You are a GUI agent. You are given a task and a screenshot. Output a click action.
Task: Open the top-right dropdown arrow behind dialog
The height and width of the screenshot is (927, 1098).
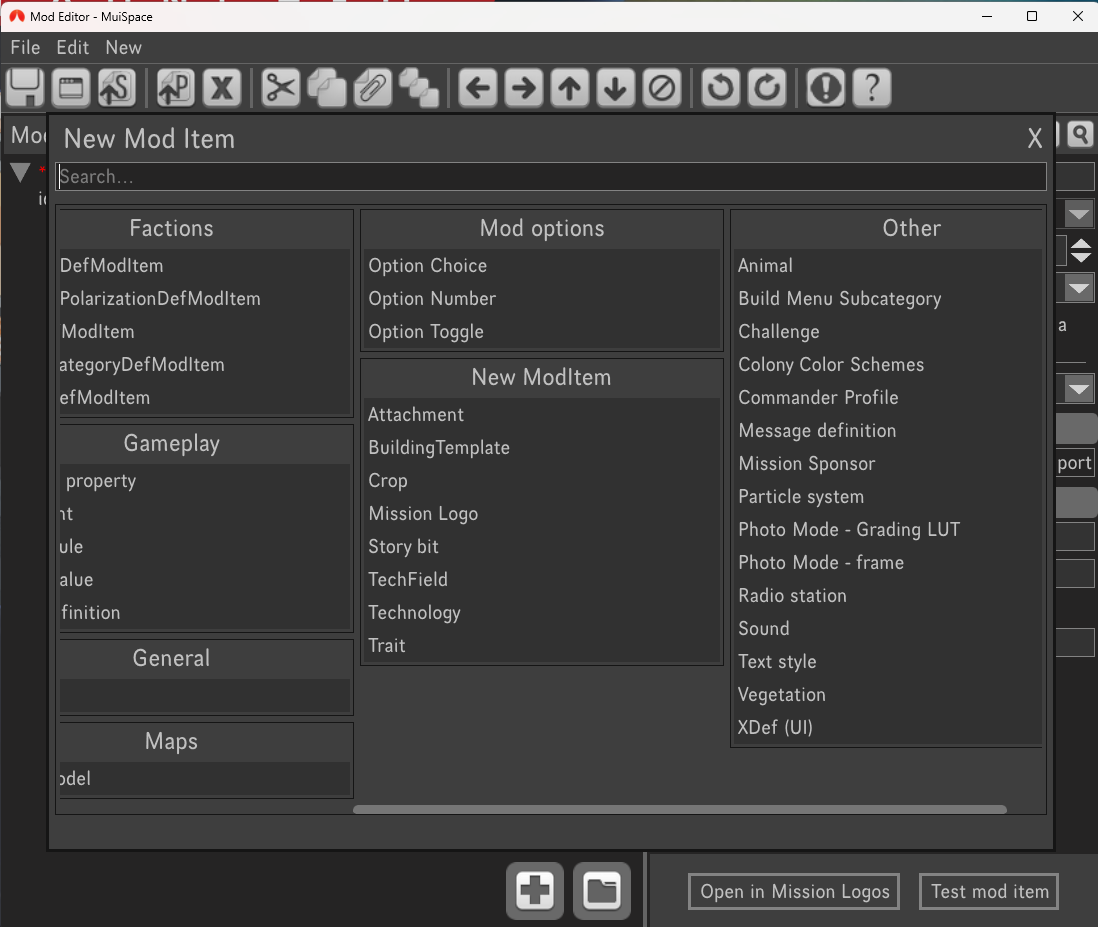[1079, 214]
